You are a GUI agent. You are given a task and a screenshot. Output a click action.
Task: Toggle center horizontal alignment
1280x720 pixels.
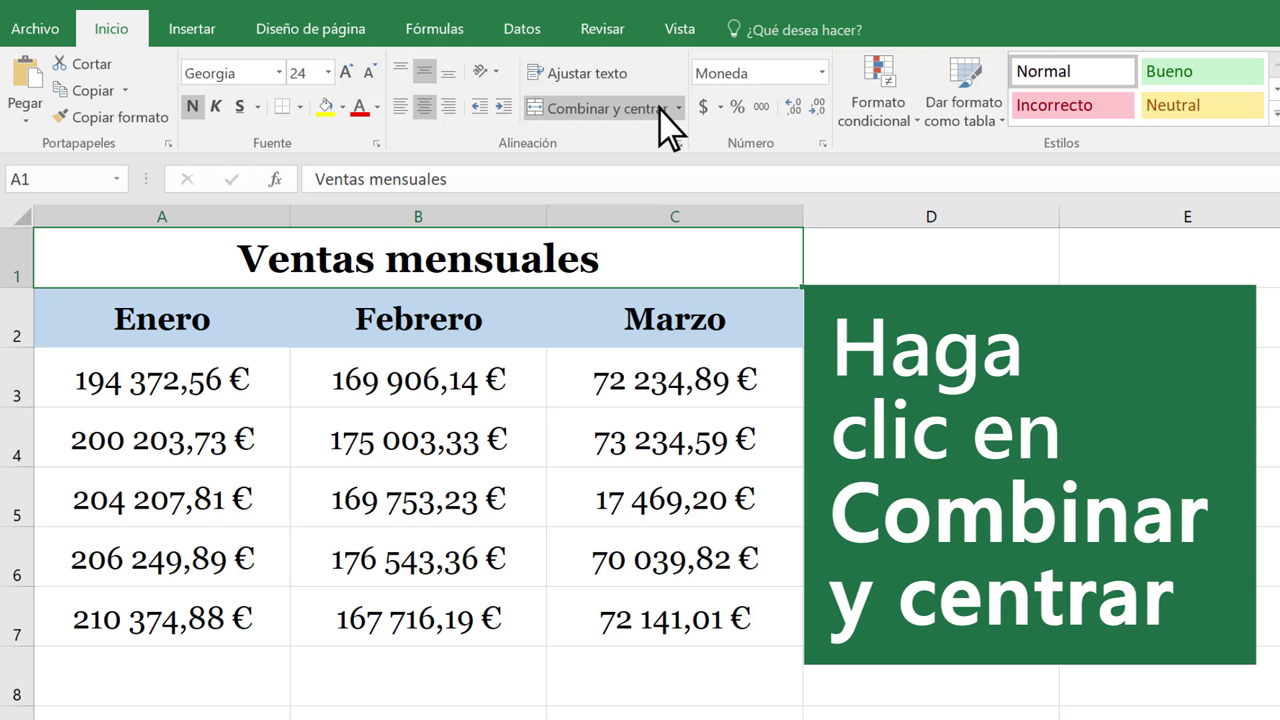point(424,107)
